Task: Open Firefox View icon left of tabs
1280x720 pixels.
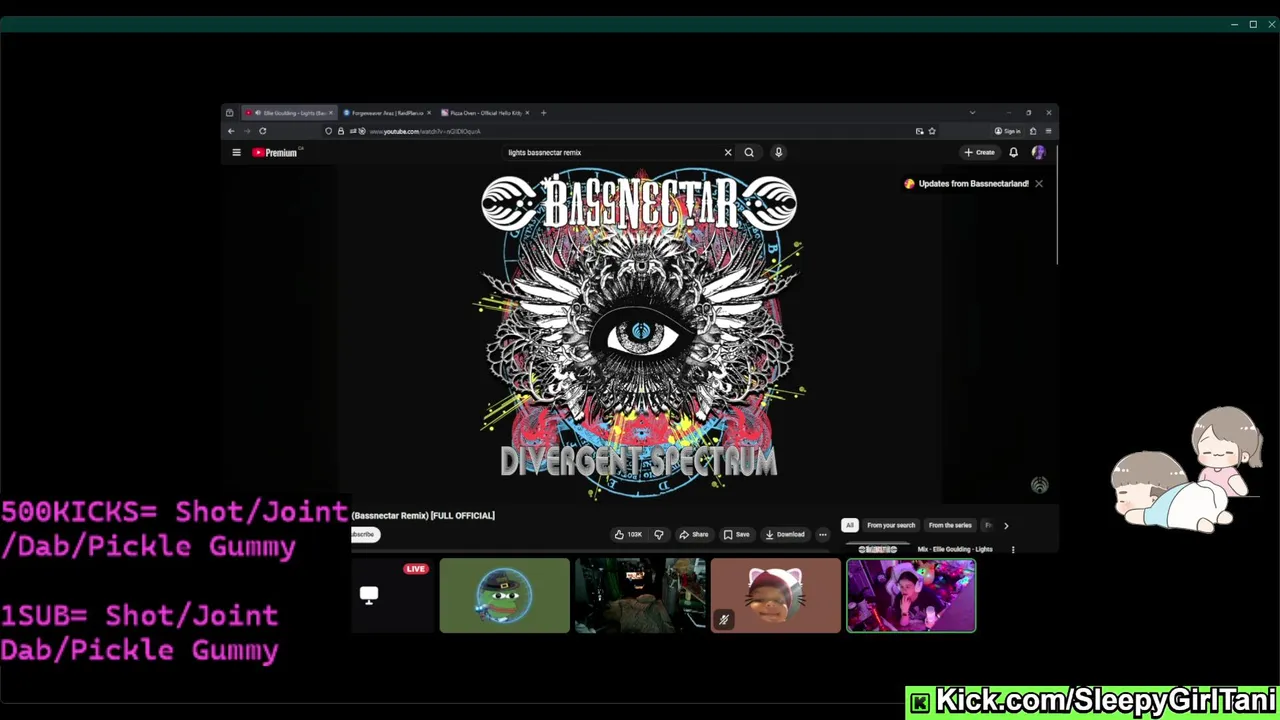Action: click(229, 113)
